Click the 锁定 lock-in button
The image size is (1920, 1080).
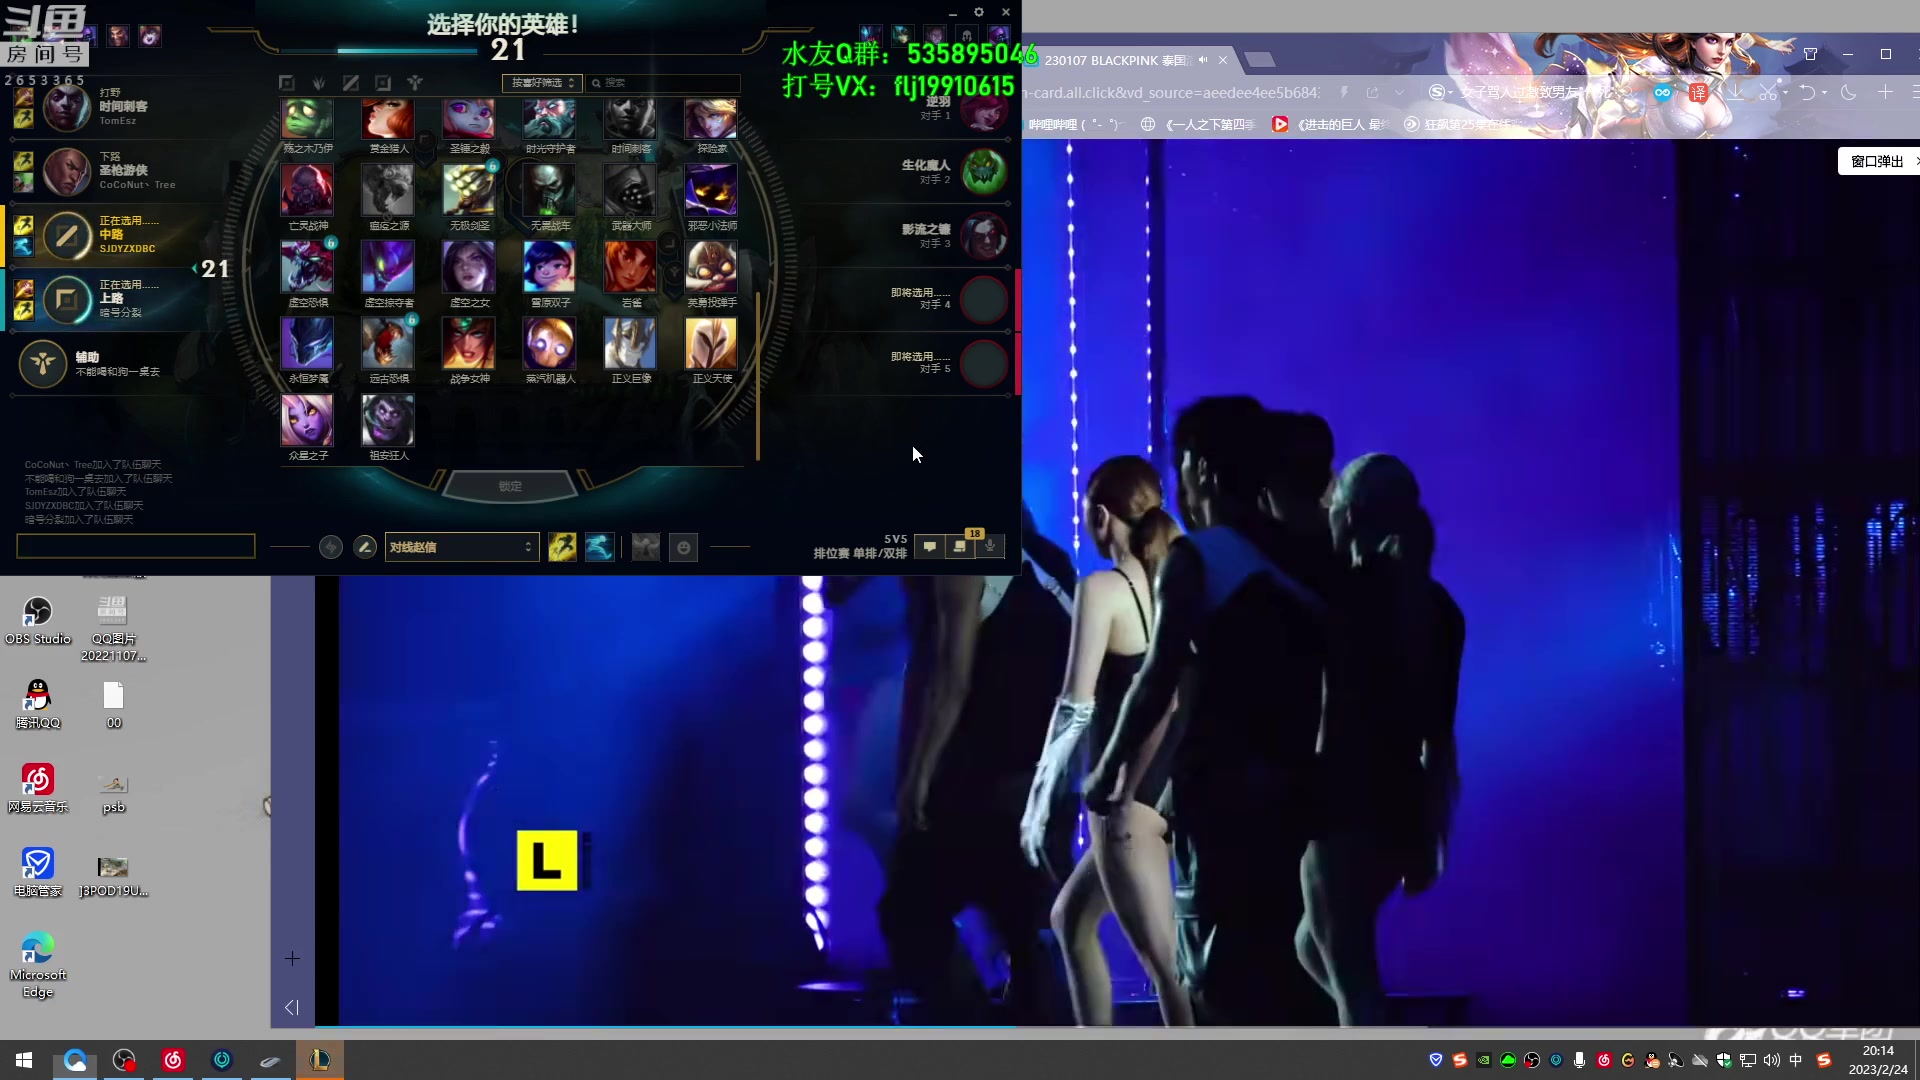pos(510,486)
